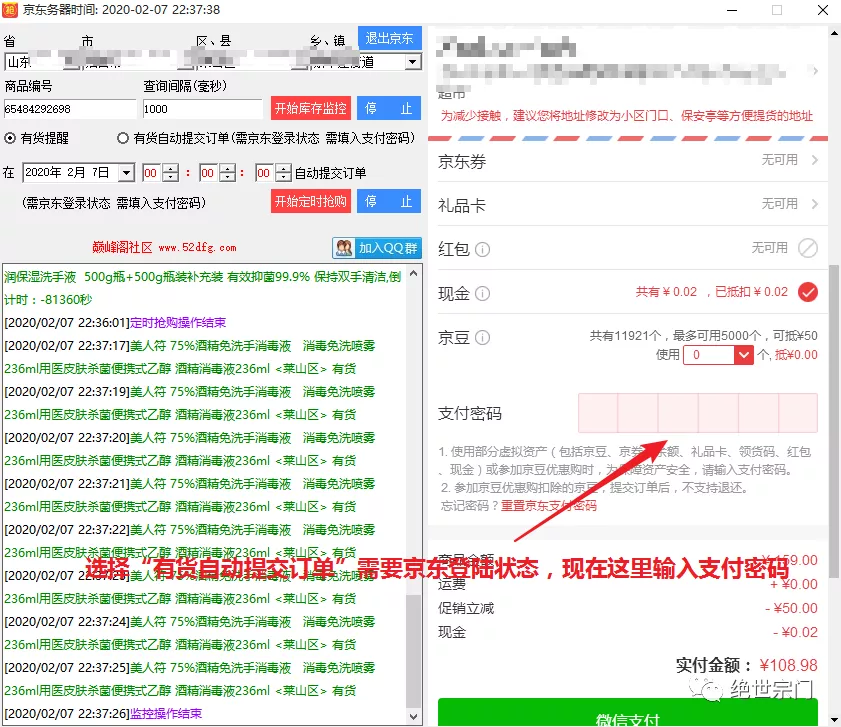Click the 退出京东 logout button
Screen dimensions: 841x727
389,38
